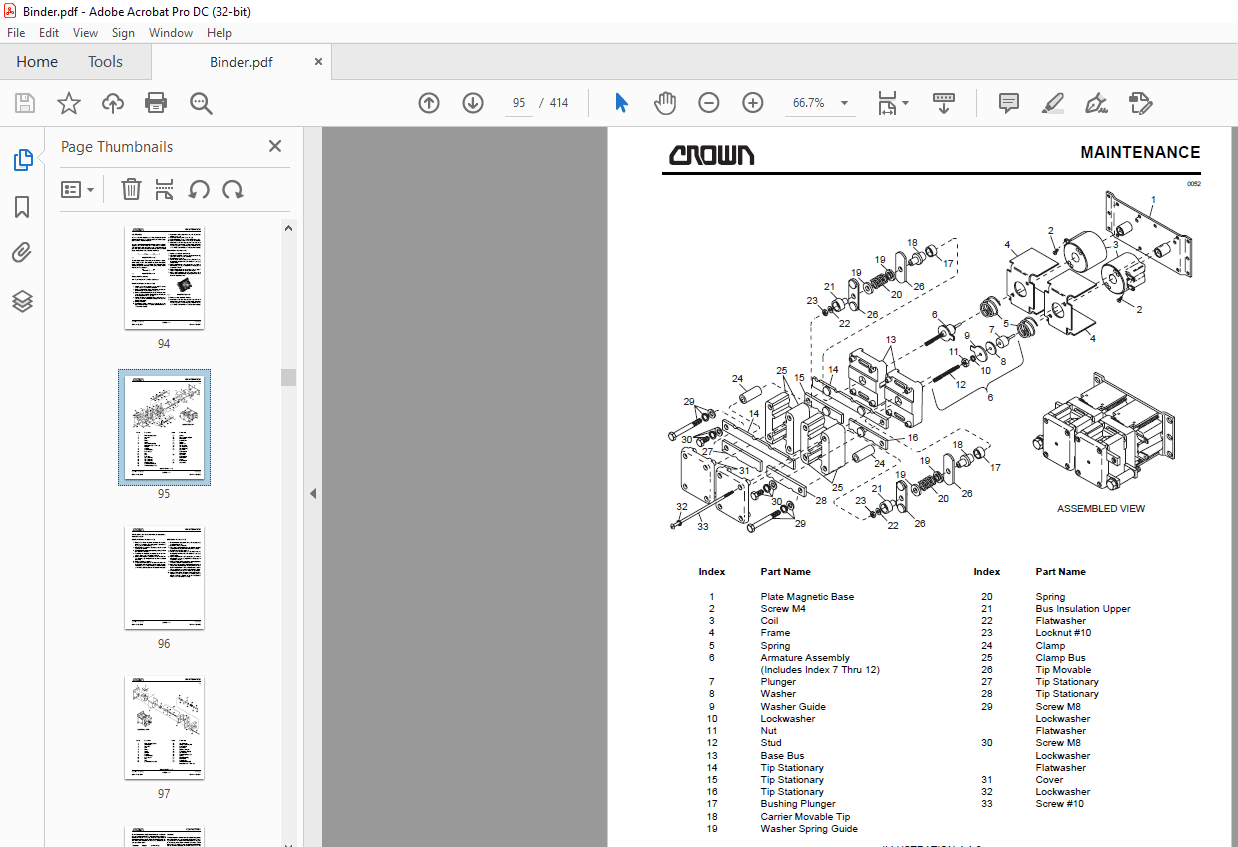Open the View menu
Viewport: 1238px width, 847px height.
85,32
